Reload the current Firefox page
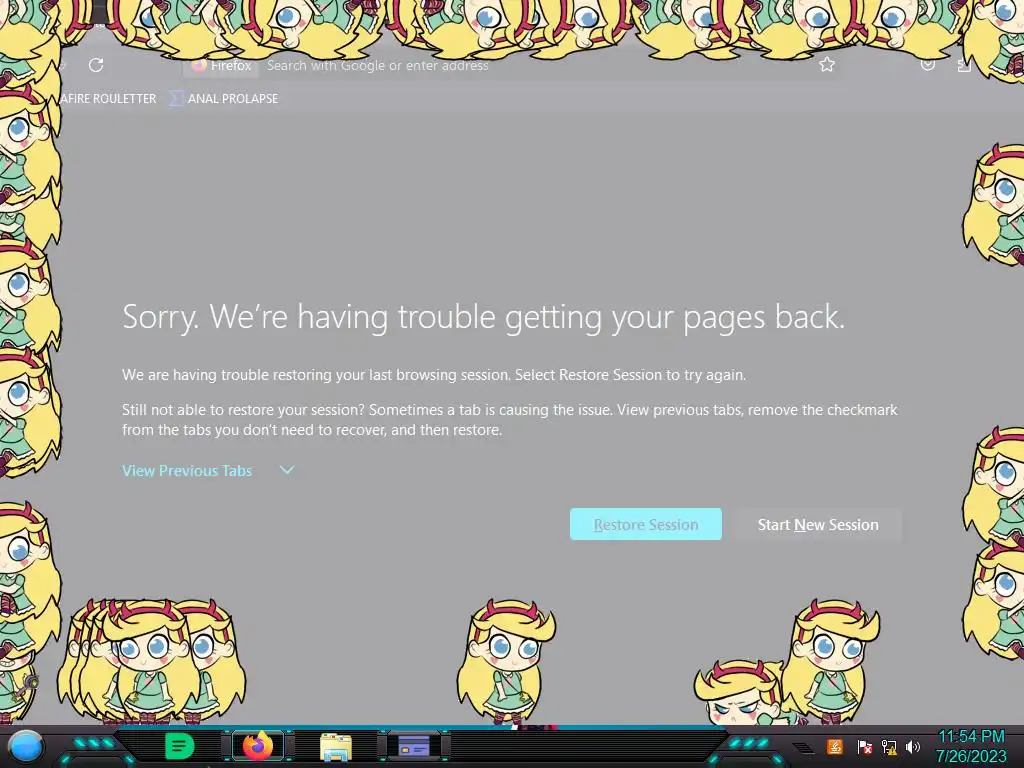1024x768 pixels. (96, 65)
